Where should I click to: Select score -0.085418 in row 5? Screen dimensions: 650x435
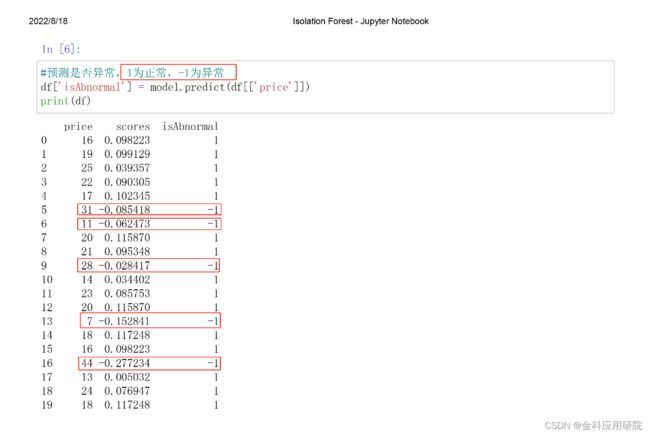point(124,210)
